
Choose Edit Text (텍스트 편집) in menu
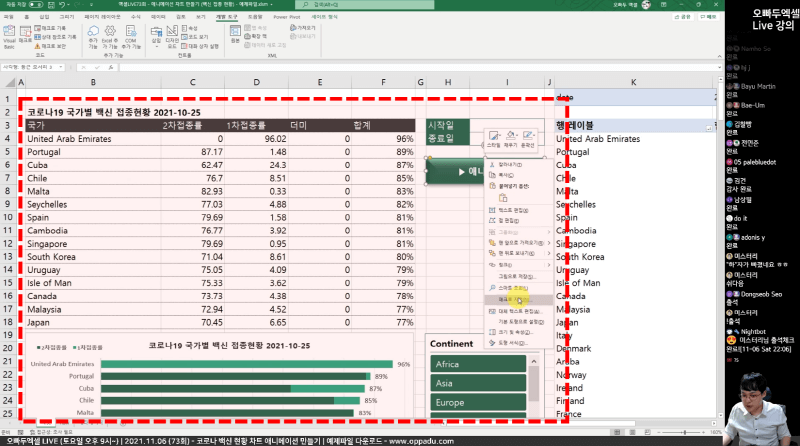[518, 210]
